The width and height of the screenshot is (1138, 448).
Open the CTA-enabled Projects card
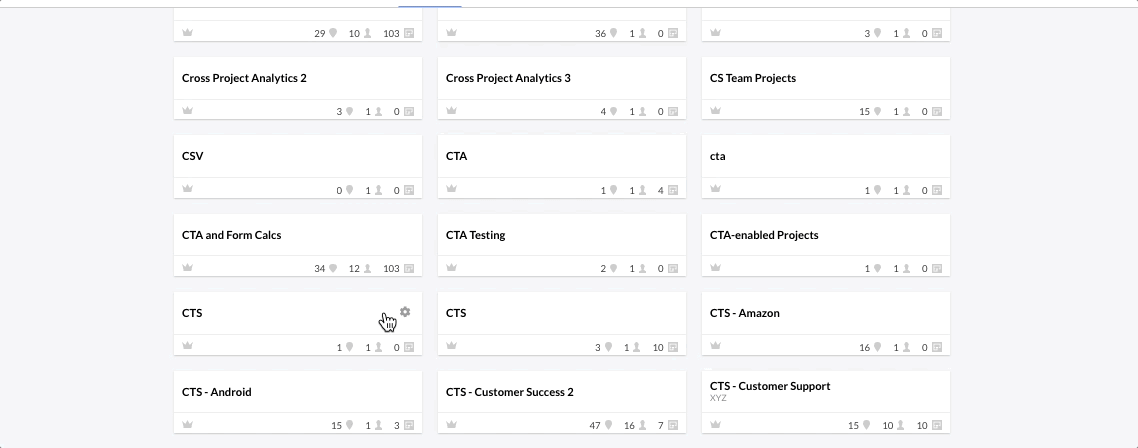[x=764, y=235]
